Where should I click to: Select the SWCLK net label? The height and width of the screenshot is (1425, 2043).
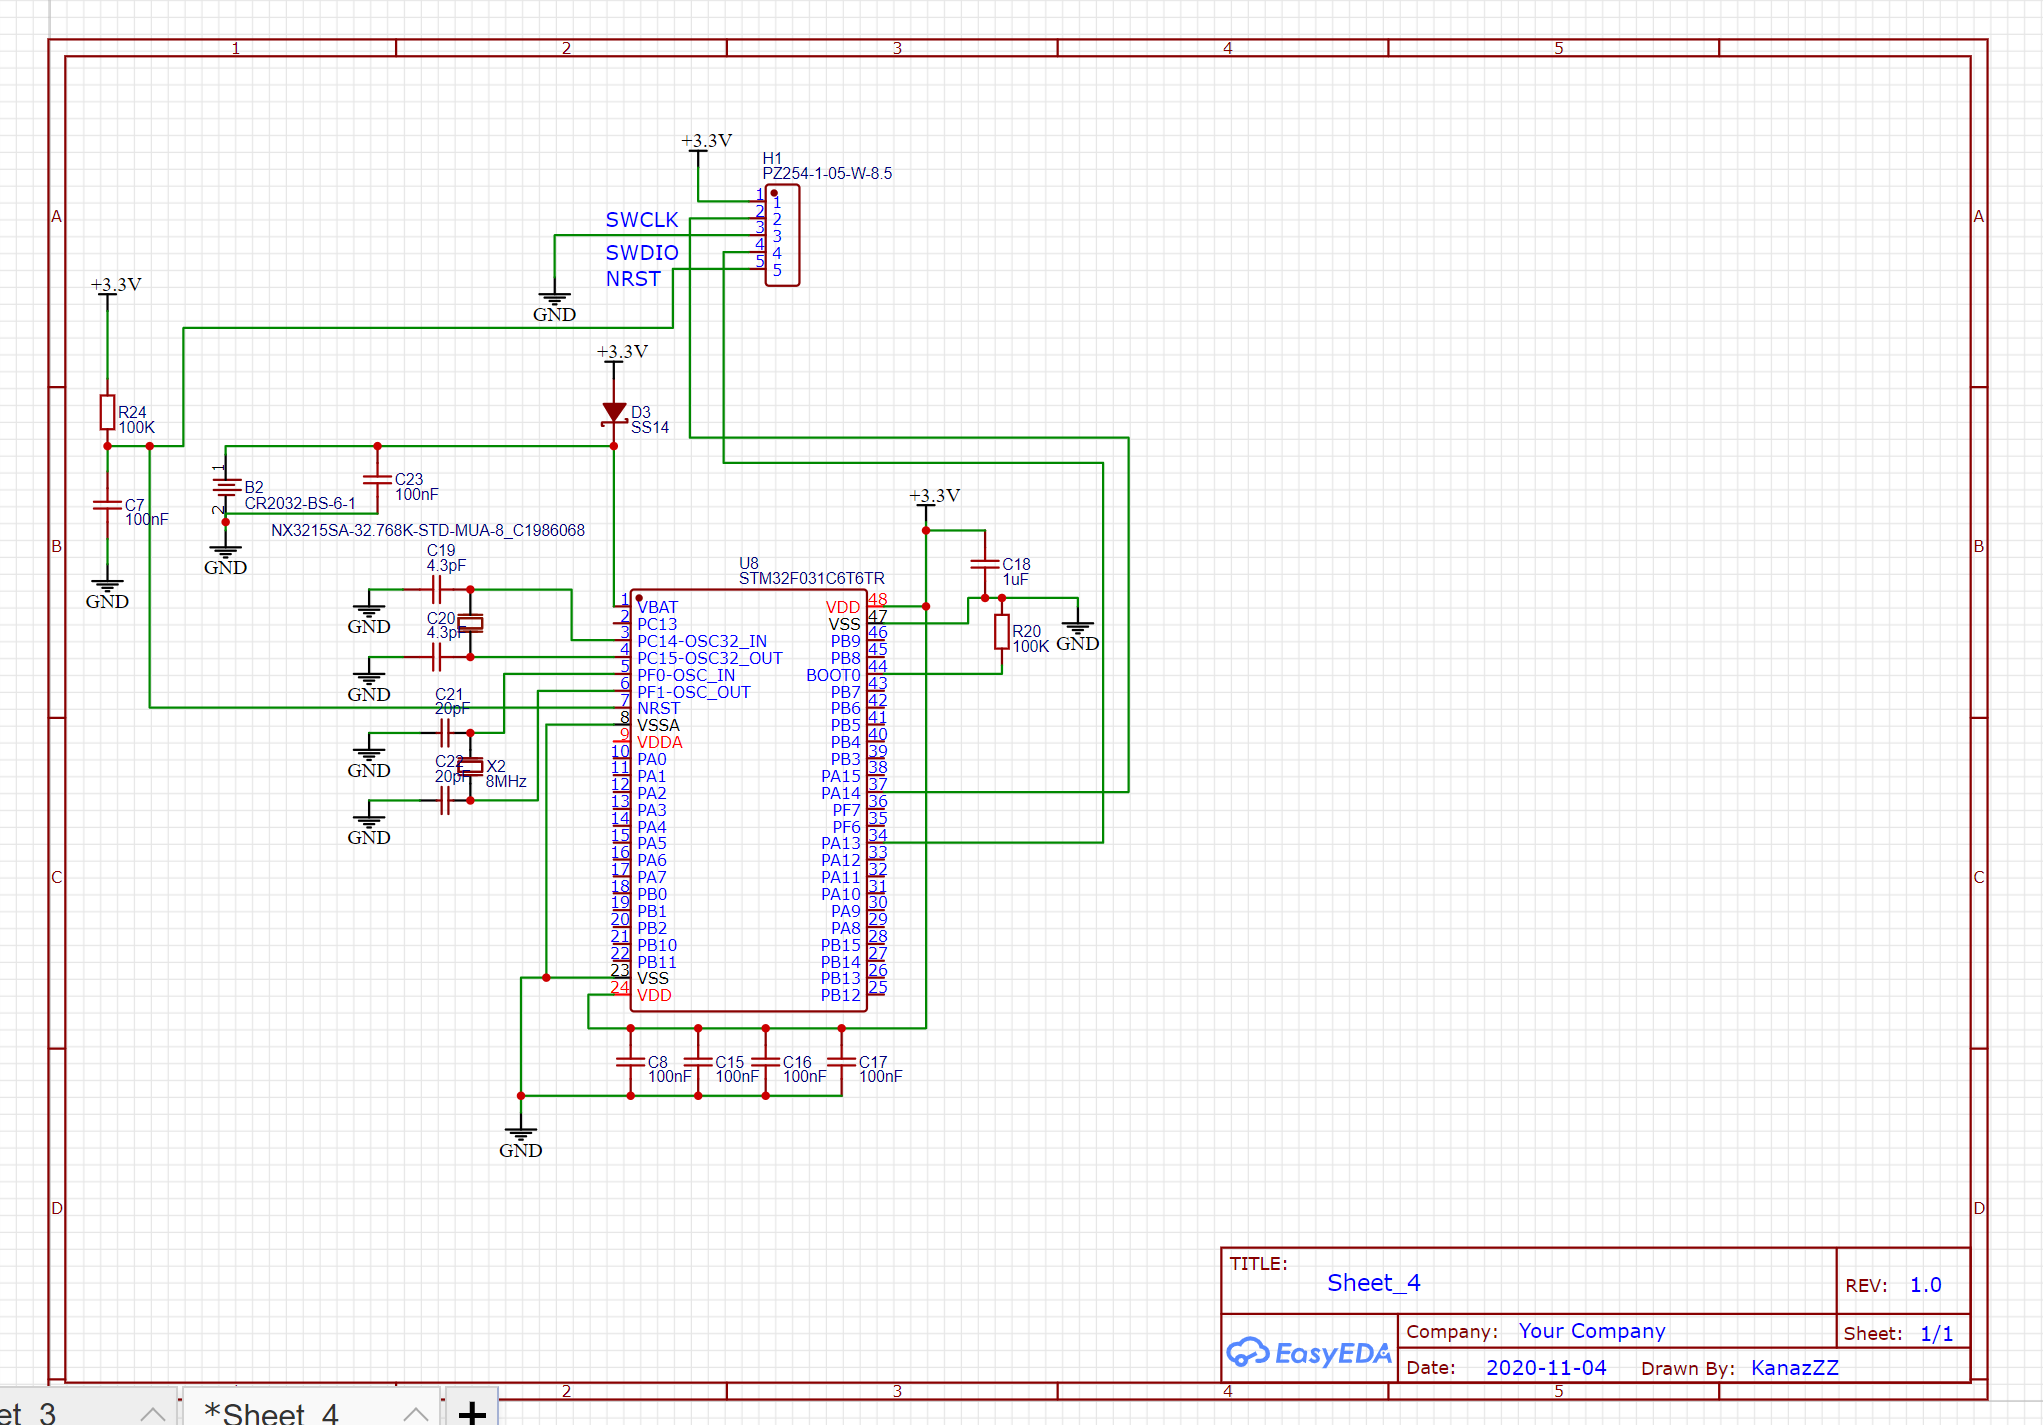(x=642, y=220)
